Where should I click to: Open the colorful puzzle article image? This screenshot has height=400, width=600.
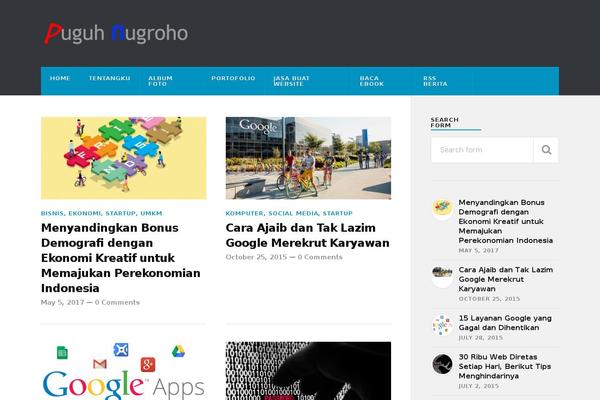coord(124,158)
